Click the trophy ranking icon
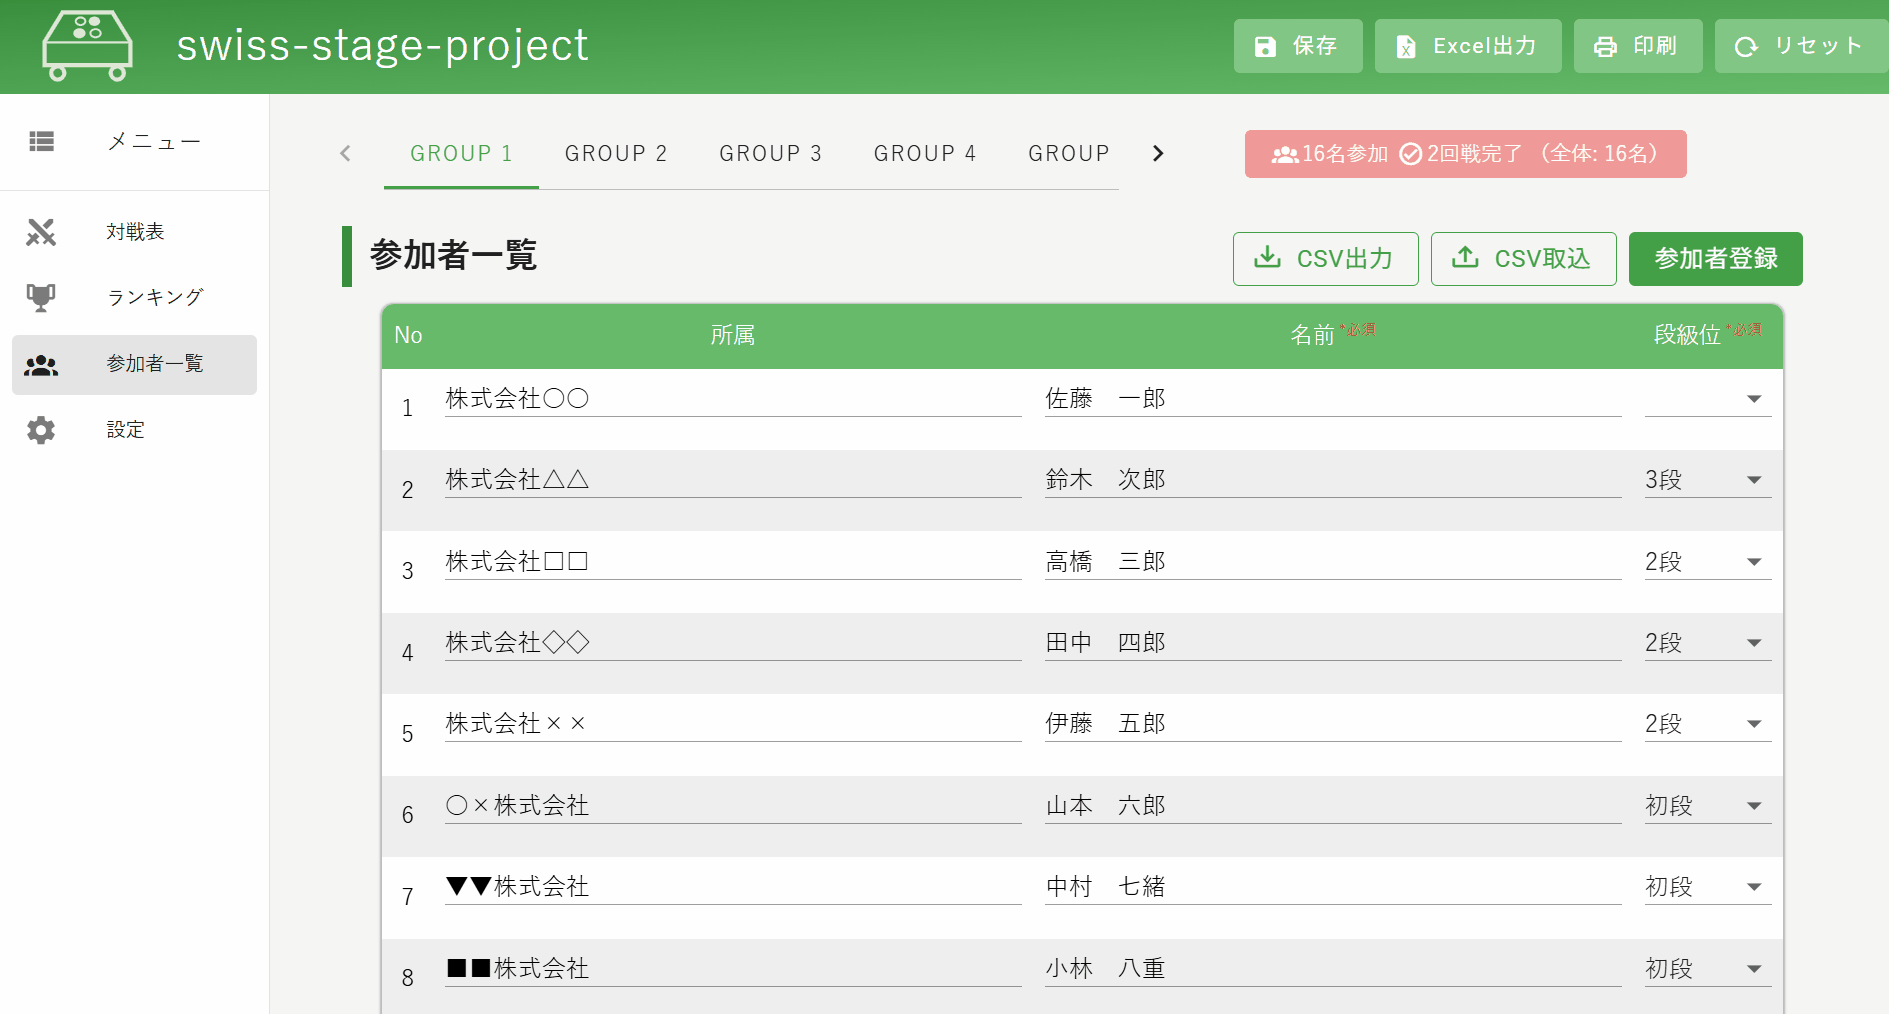The width and height of the screenshot is (1889, 1014). coord(41,297)
